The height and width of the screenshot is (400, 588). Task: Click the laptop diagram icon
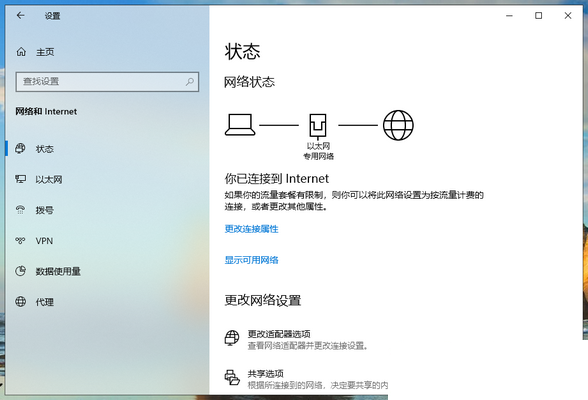pos(240,125)
